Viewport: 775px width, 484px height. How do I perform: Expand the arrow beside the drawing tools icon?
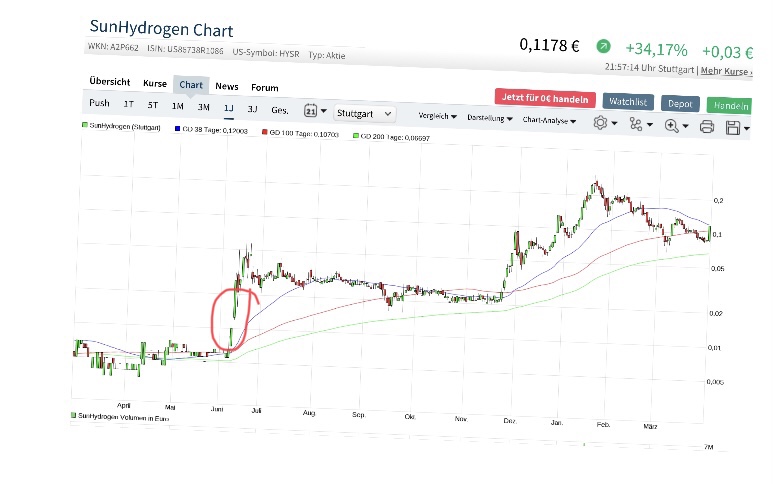tap(649, 125)
